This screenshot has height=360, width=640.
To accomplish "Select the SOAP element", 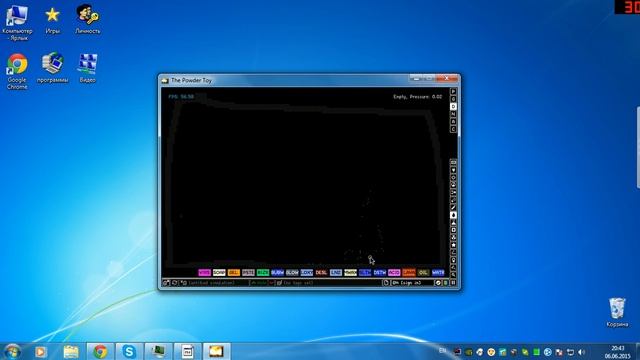I will tap(219, 272).
